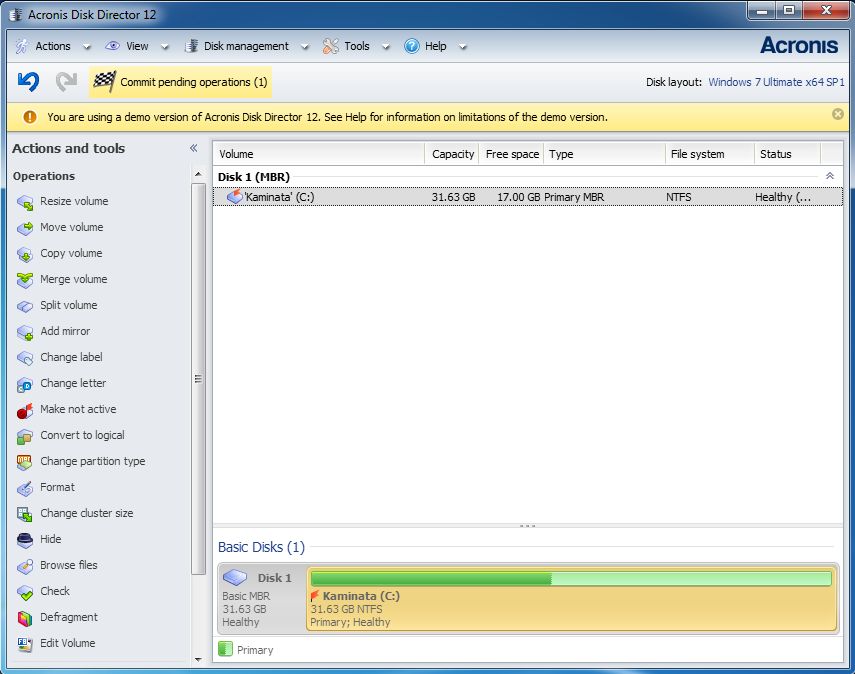Open the Disk management menu
This screenshot has height=674, width=855.
pos(246,46)
